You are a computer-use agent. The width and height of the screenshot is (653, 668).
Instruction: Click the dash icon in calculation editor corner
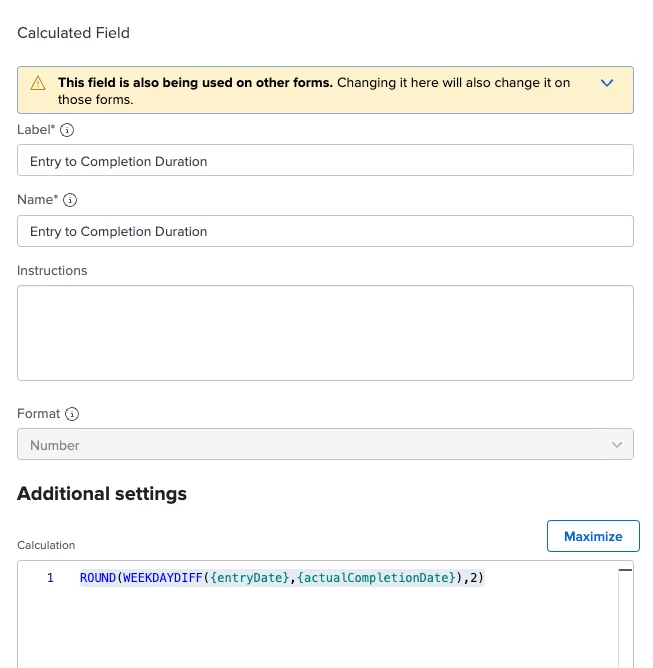pos(626,569)
